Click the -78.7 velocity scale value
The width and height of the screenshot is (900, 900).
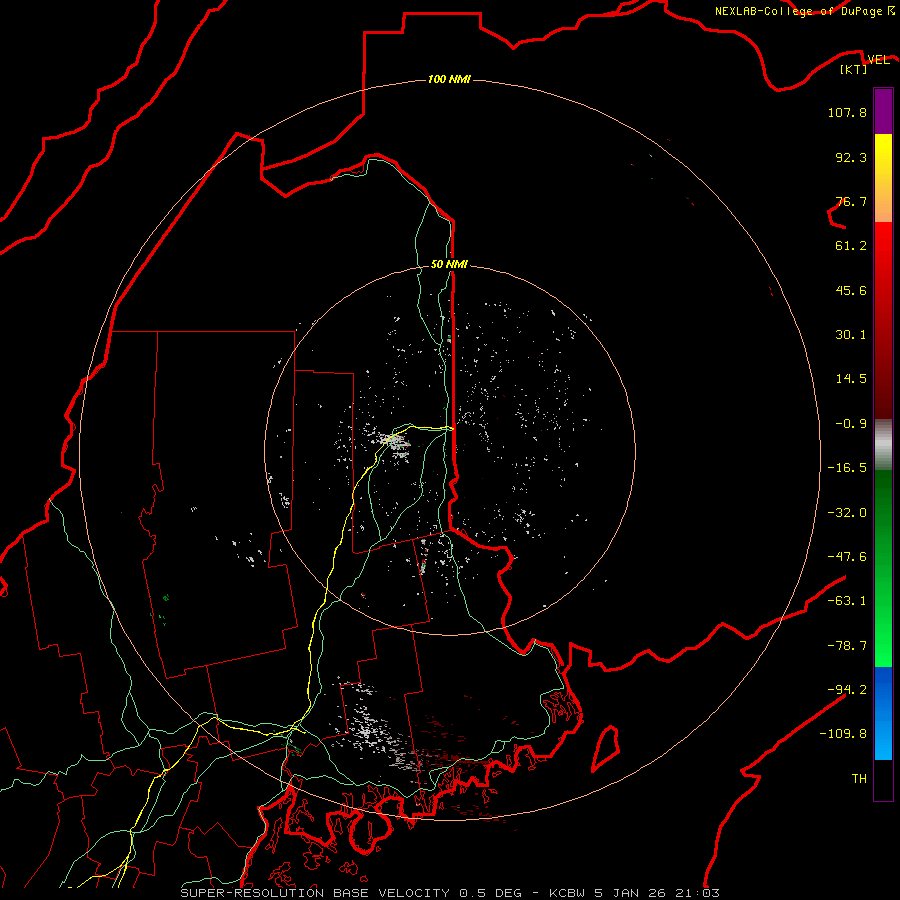[x=847, y=646]
